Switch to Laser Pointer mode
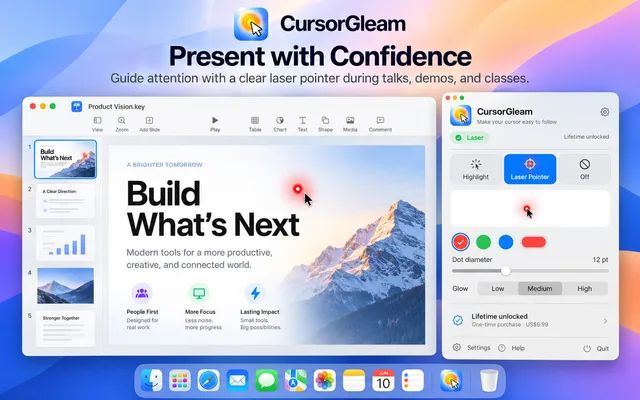 click(x=530, y=169)
